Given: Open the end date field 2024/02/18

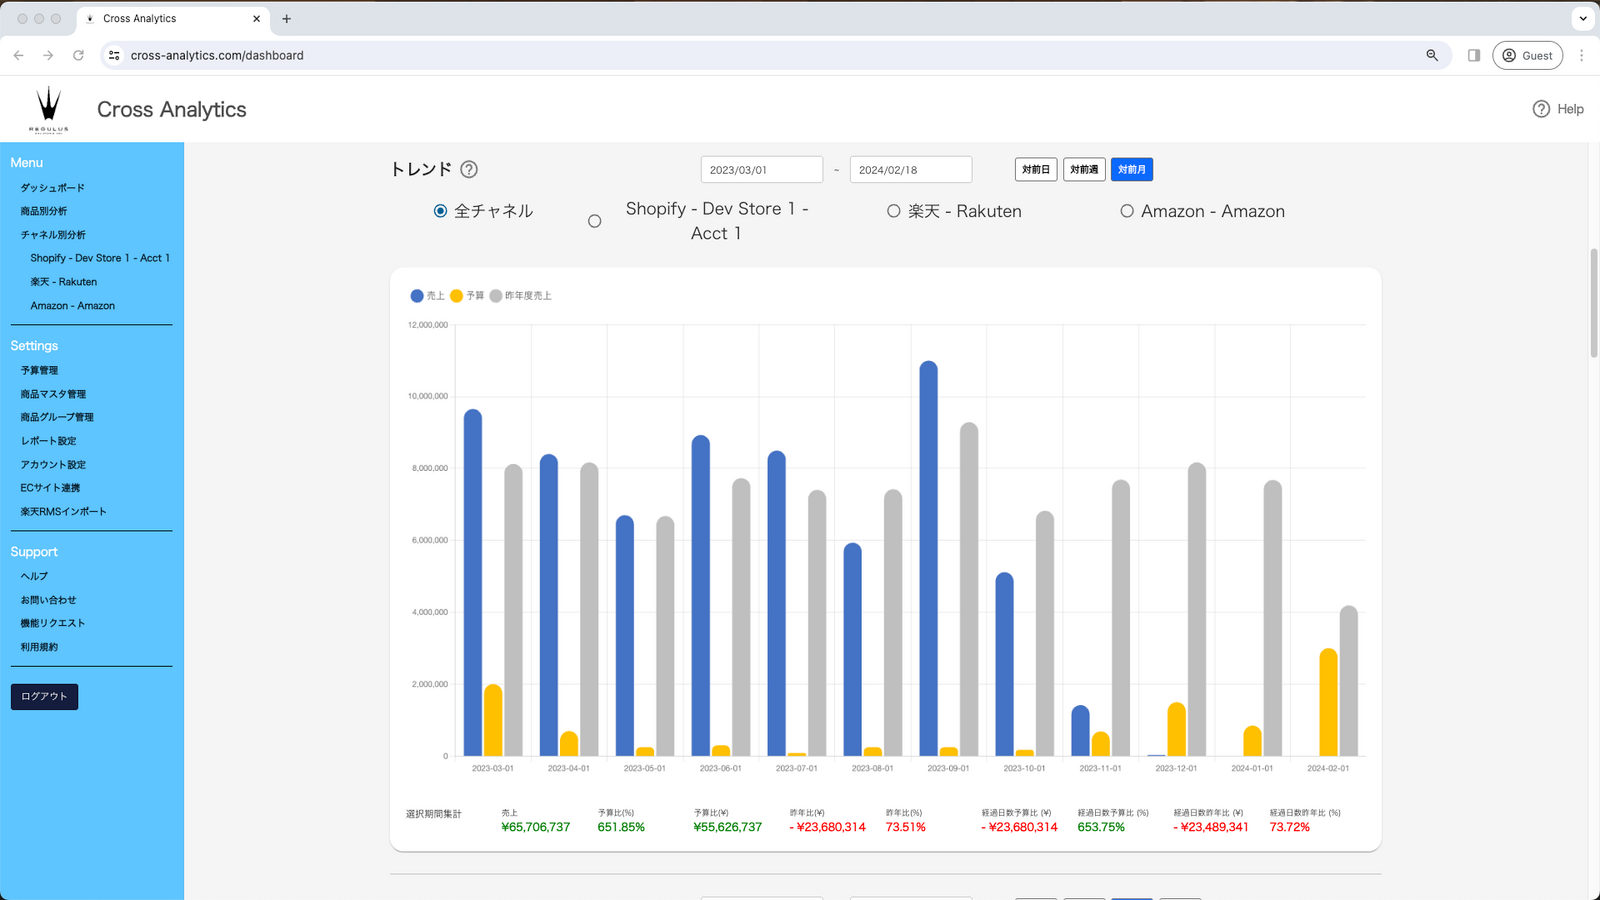Looking at the screenshot, I should click(910, 169).
